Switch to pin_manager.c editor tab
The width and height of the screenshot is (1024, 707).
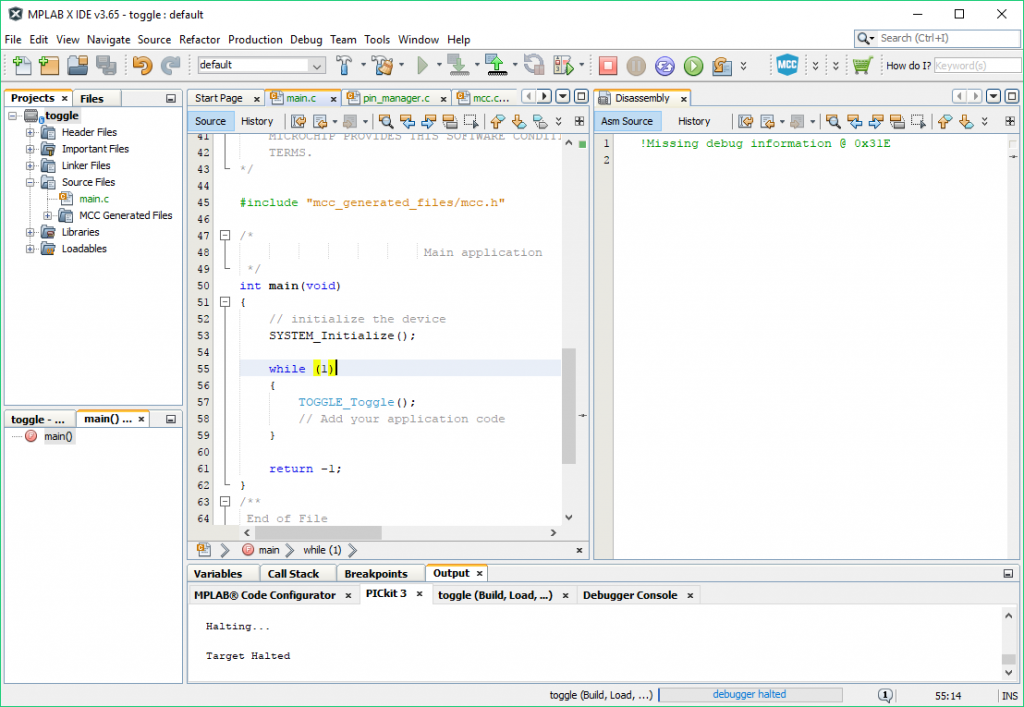[x=396, y=99]
